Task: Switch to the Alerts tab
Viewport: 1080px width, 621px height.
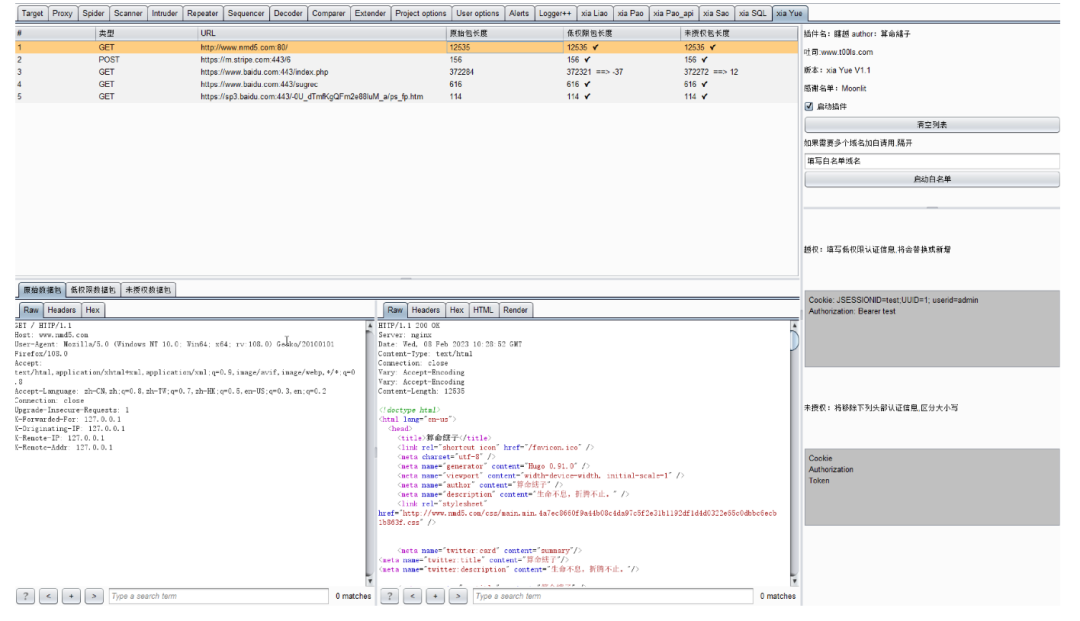Action: (x=519, y=13)
